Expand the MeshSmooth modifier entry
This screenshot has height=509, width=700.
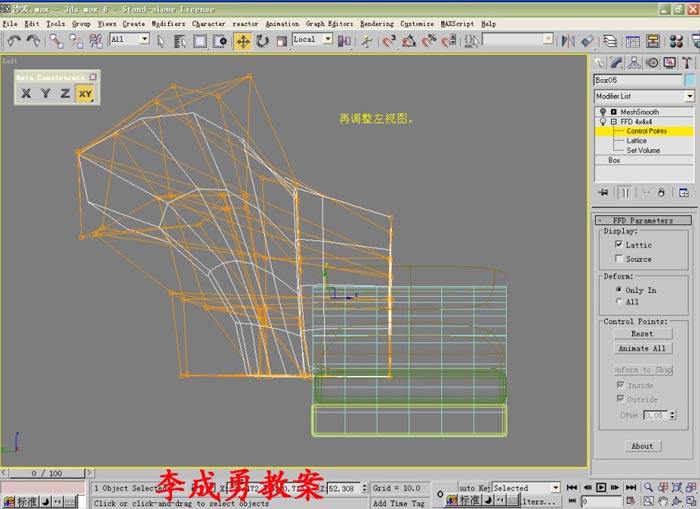click(x=613, y=112)
